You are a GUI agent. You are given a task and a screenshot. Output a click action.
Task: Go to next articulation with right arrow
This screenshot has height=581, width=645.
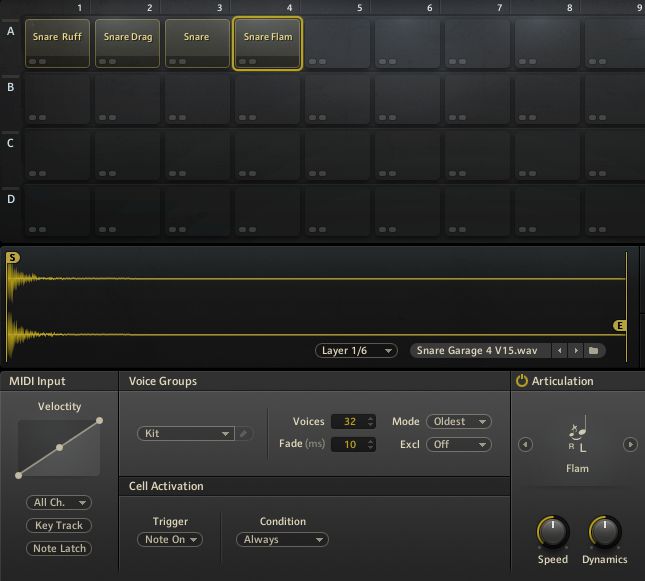(x=630, y=444)
